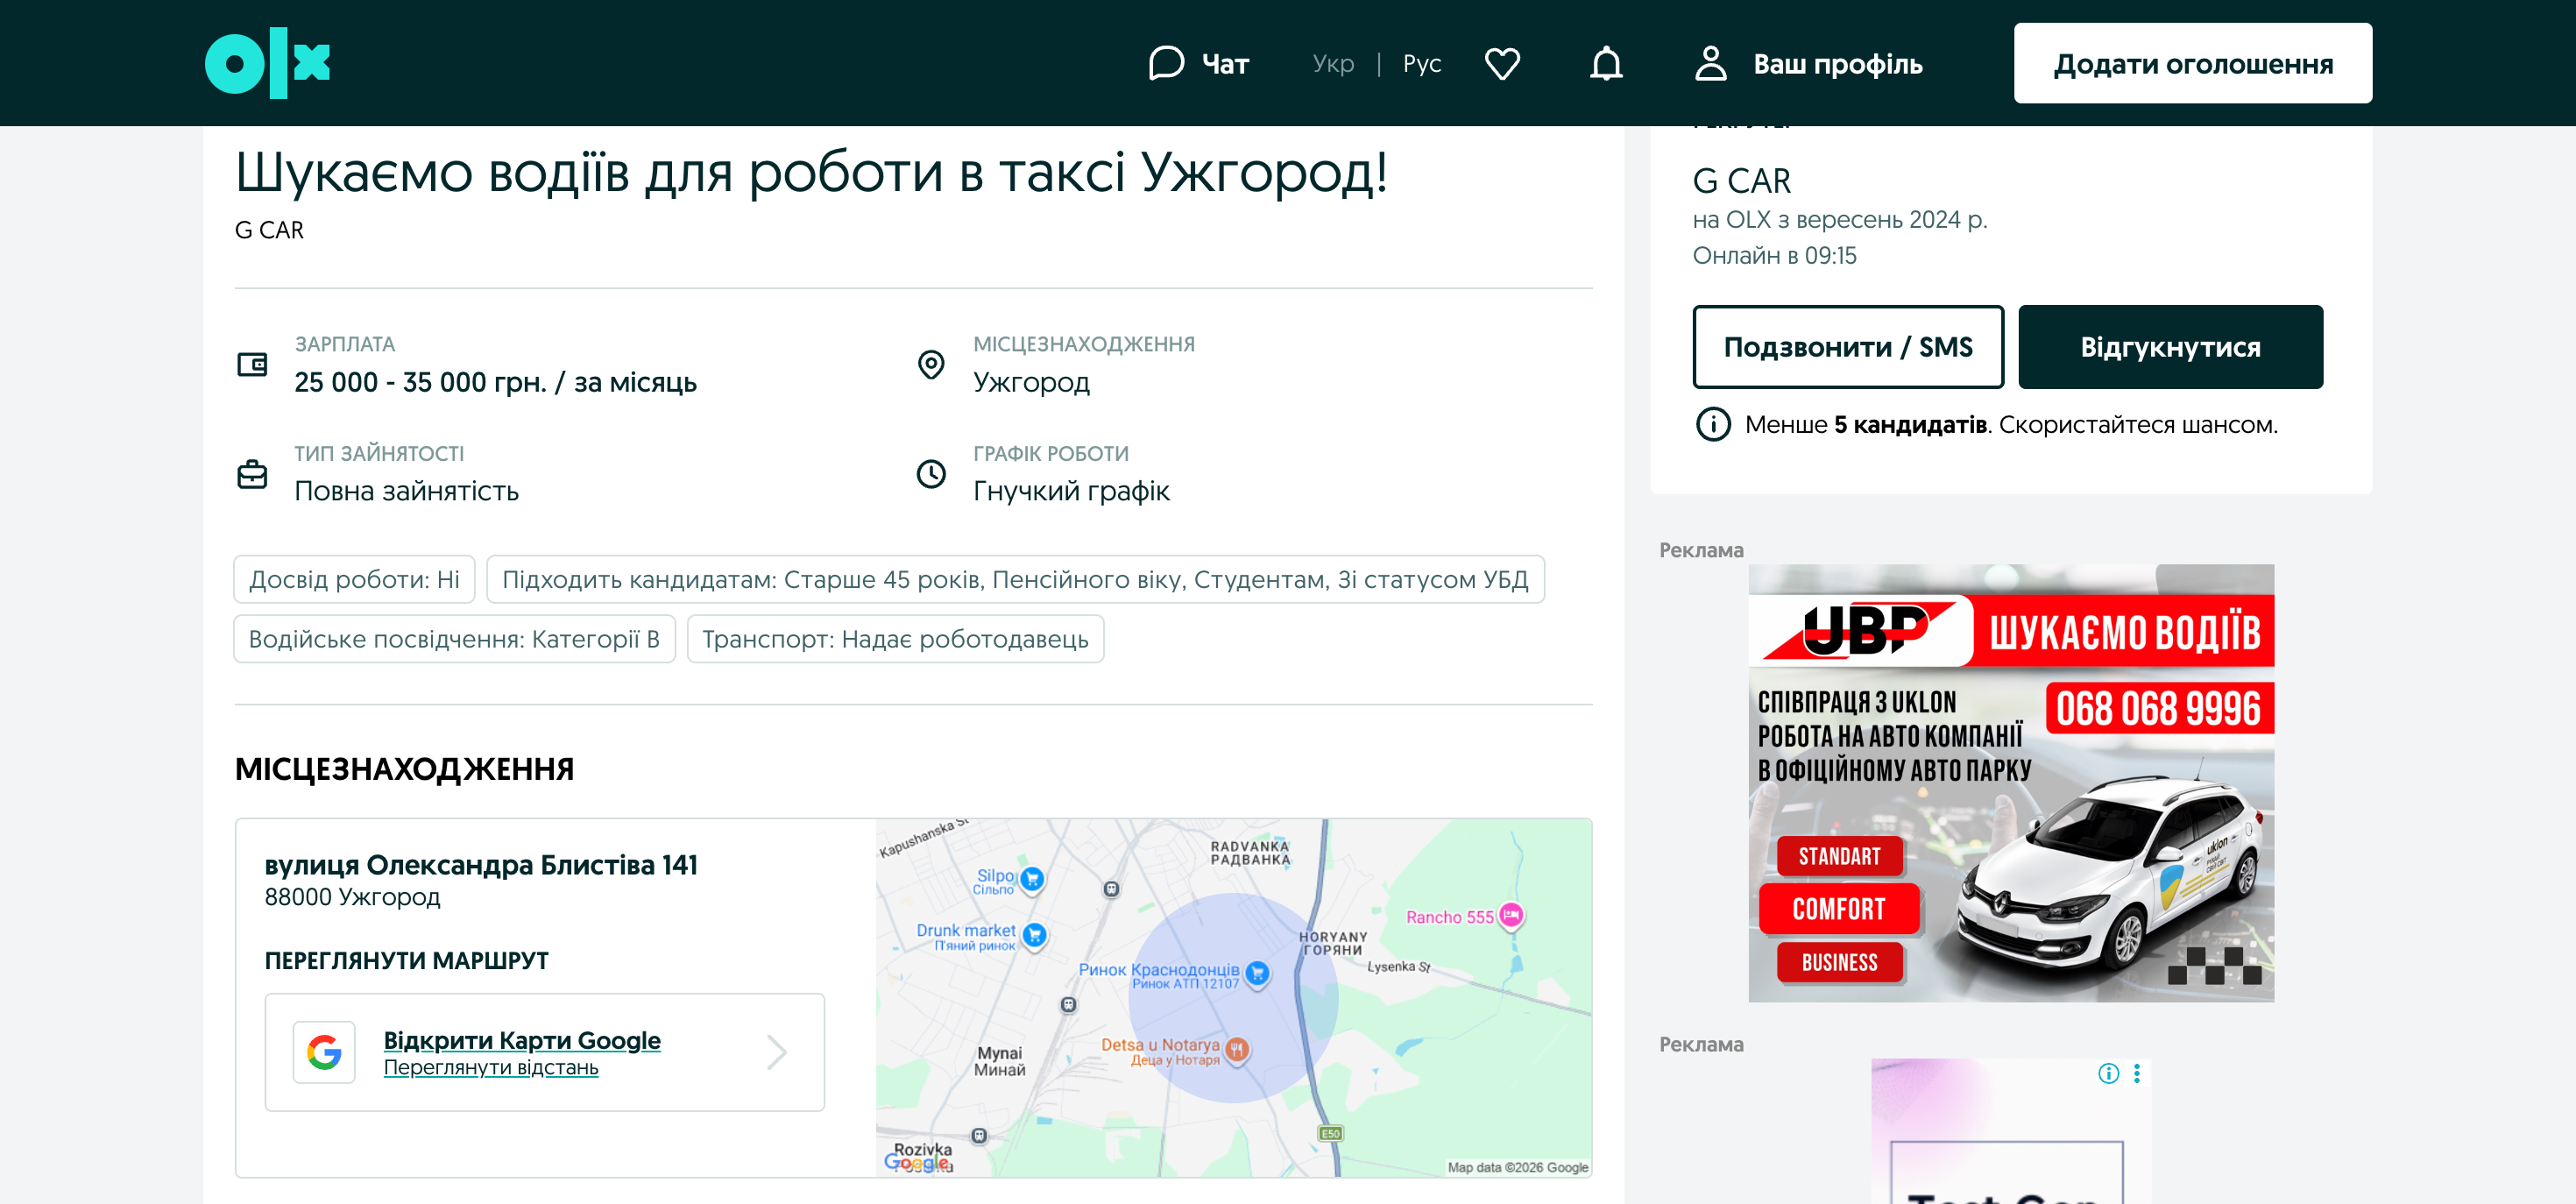Image resolution: width=2576 pixels, height=1204 pixels.
Task: Open the UBP drivers advertisement banner
Action: tap(2011, 783)
